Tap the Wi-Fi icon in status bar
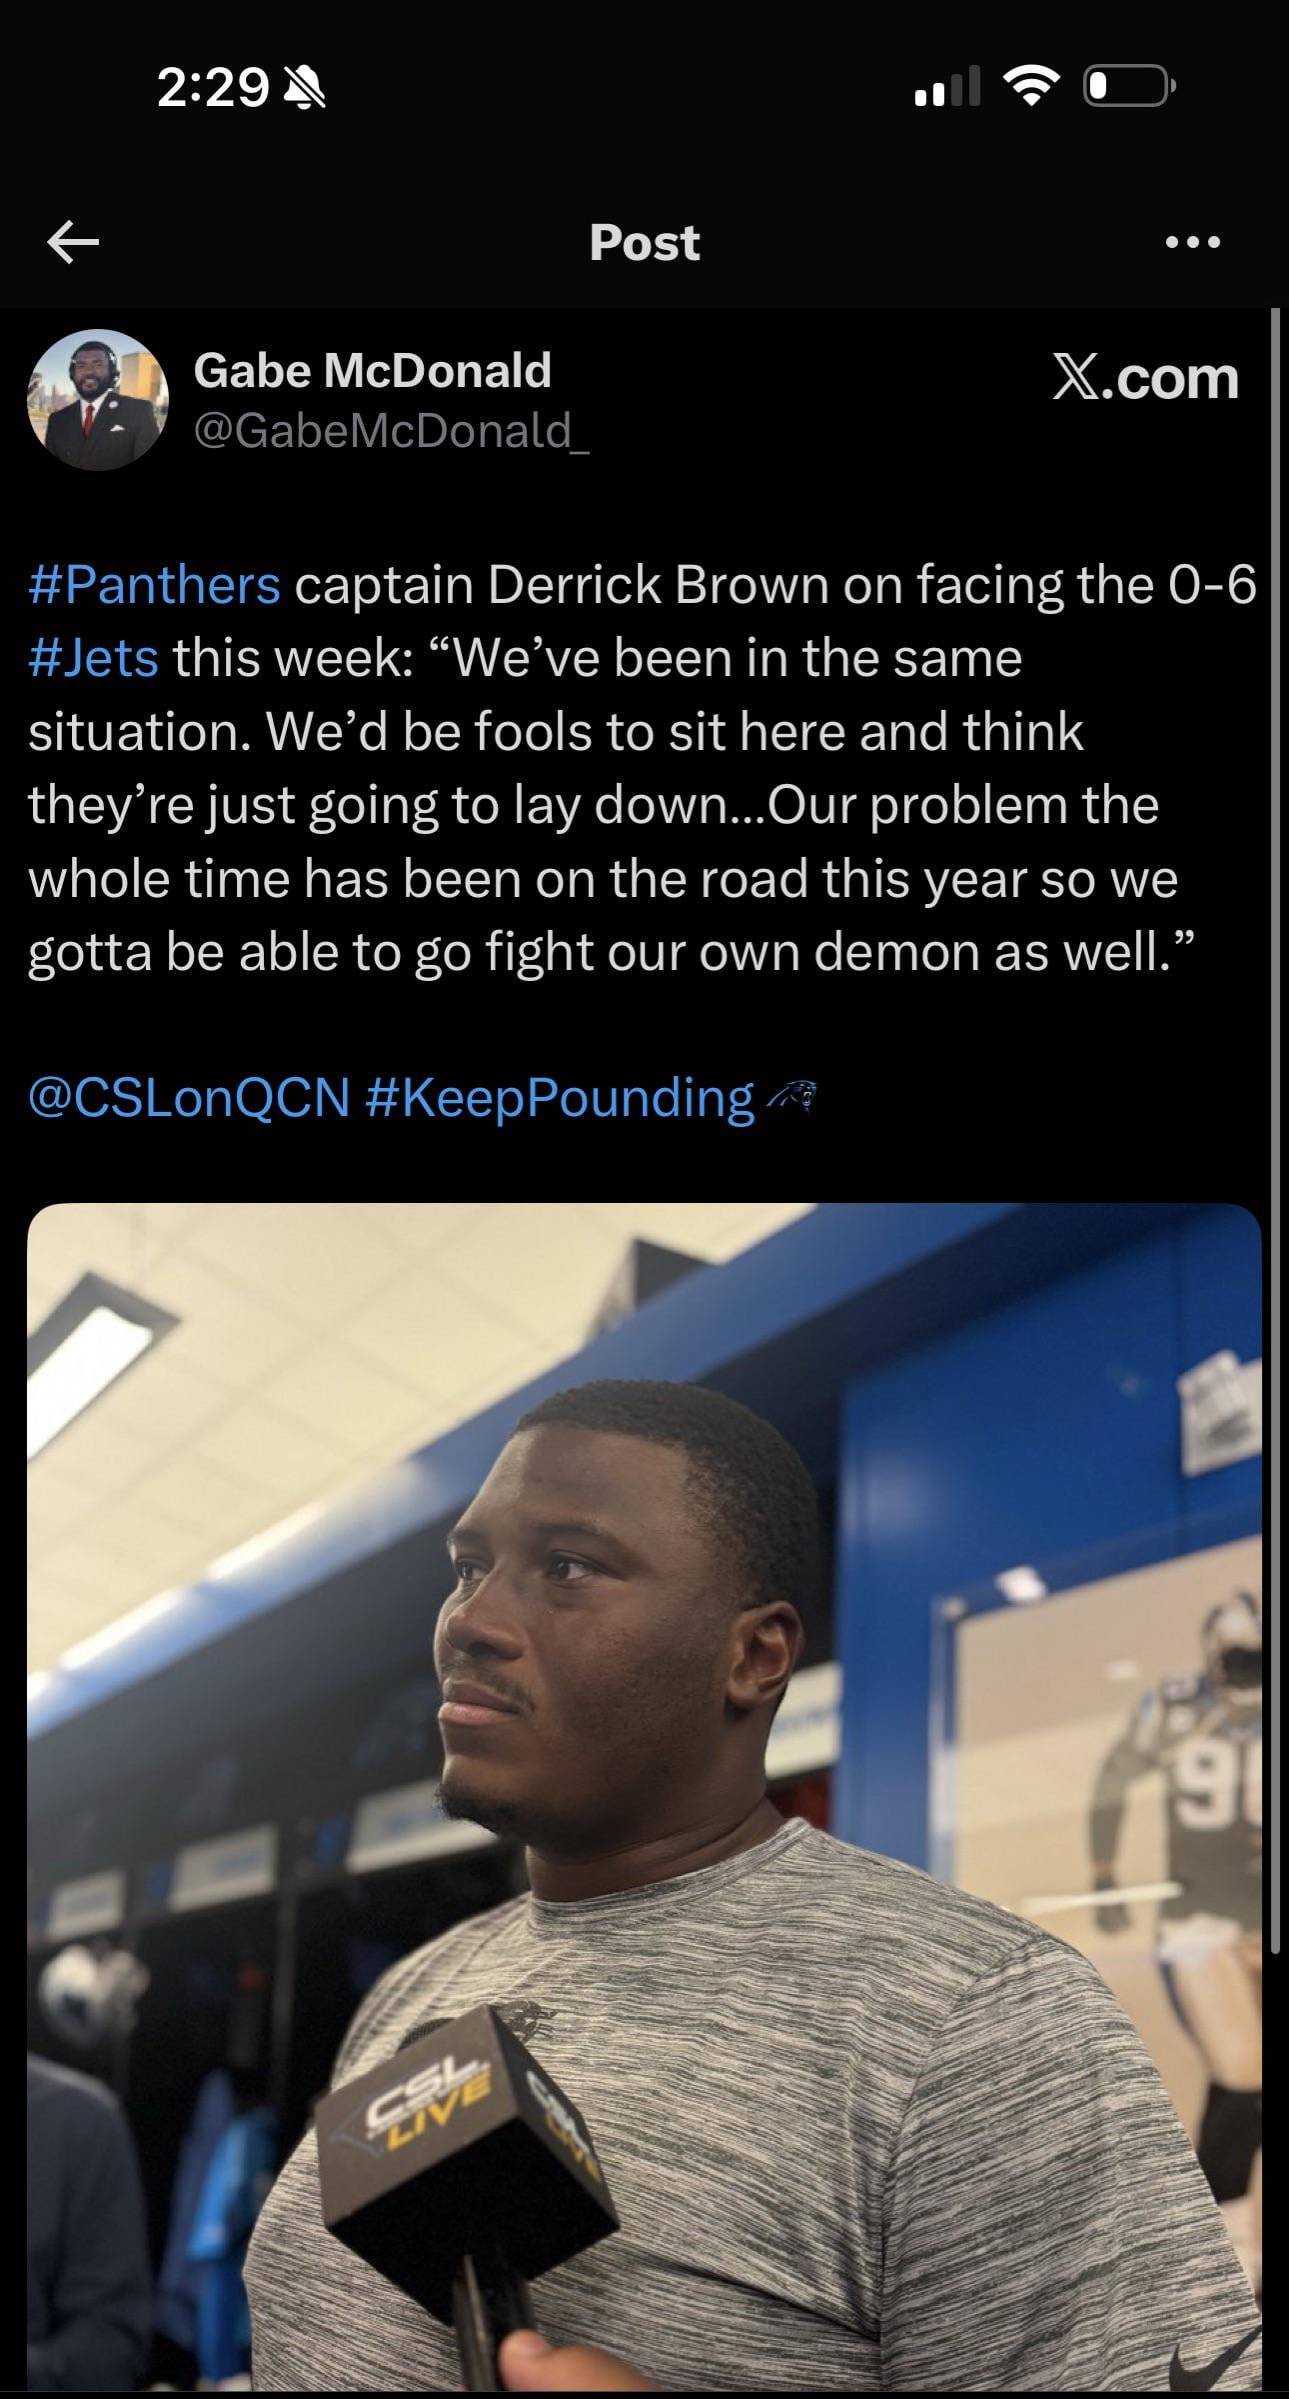The image size is (1289, 2399). (1034, 87)
